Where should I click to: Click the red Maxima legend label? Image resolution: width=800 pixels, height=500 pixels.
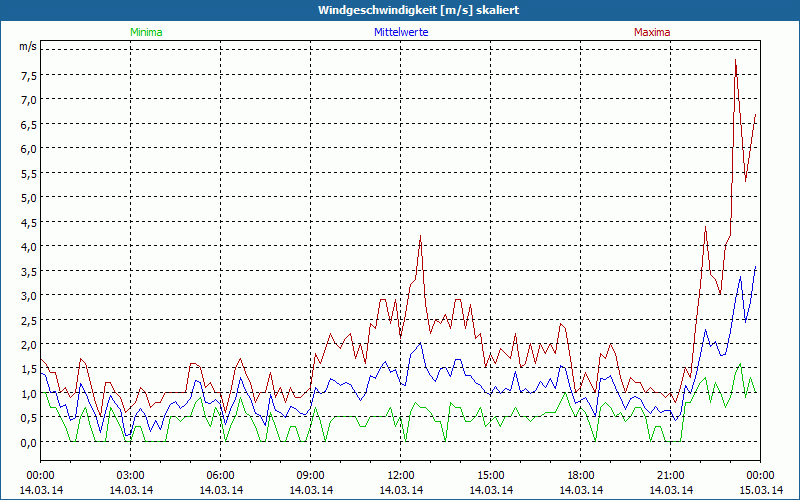(x=652, y=32)
